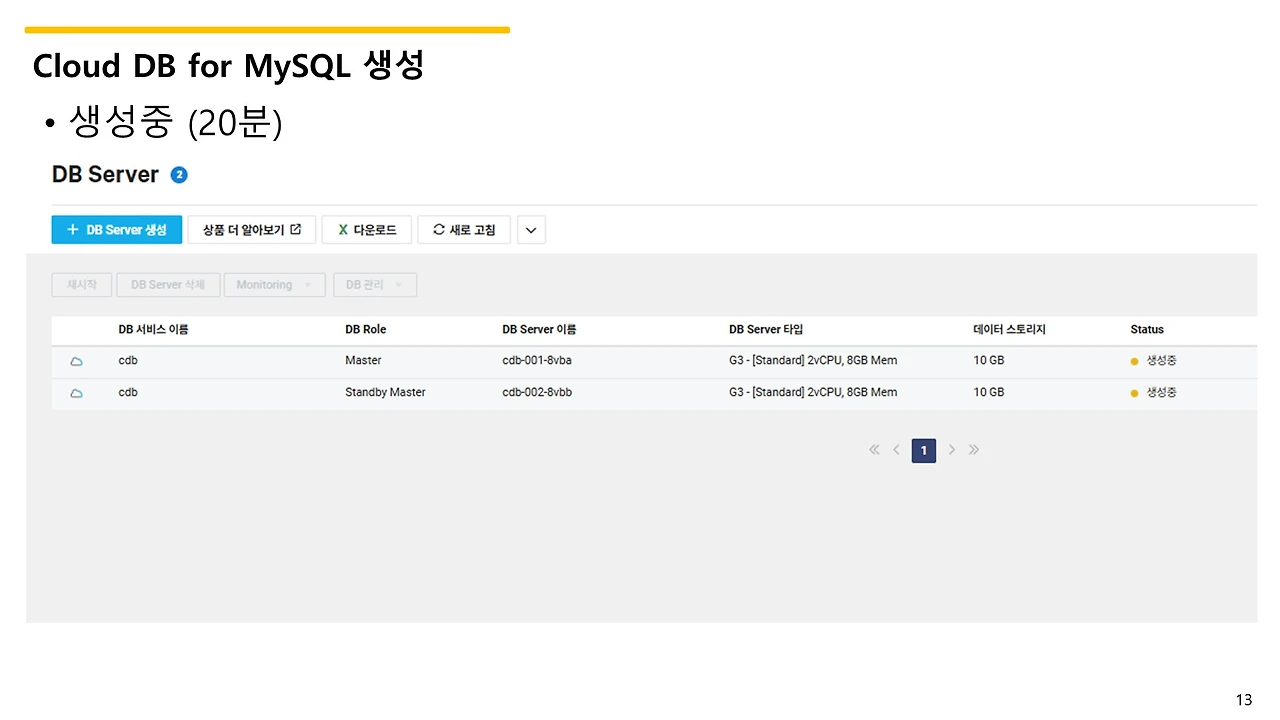Click the cdb service name in the Master row
Screen dimensions: 1280x720
click(128, 361)
